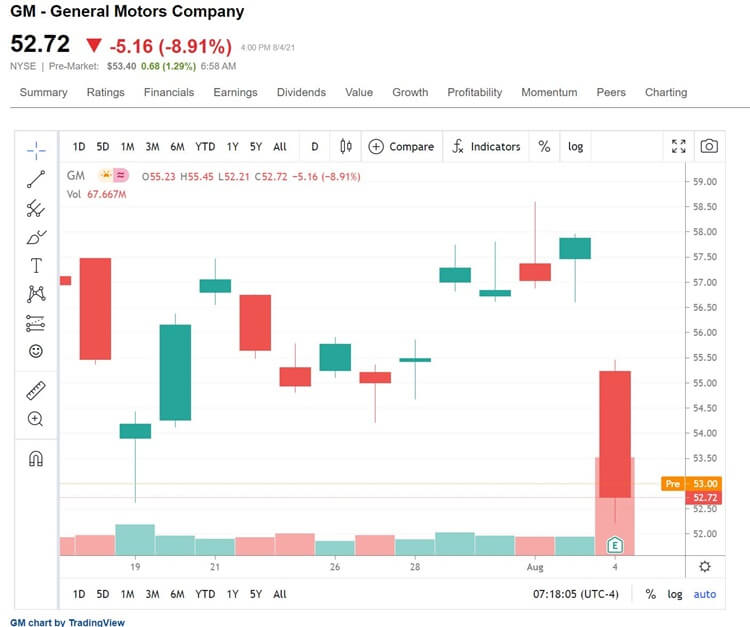Select bottom range 5Y
The image size is (750, 627).
point(256,594)
